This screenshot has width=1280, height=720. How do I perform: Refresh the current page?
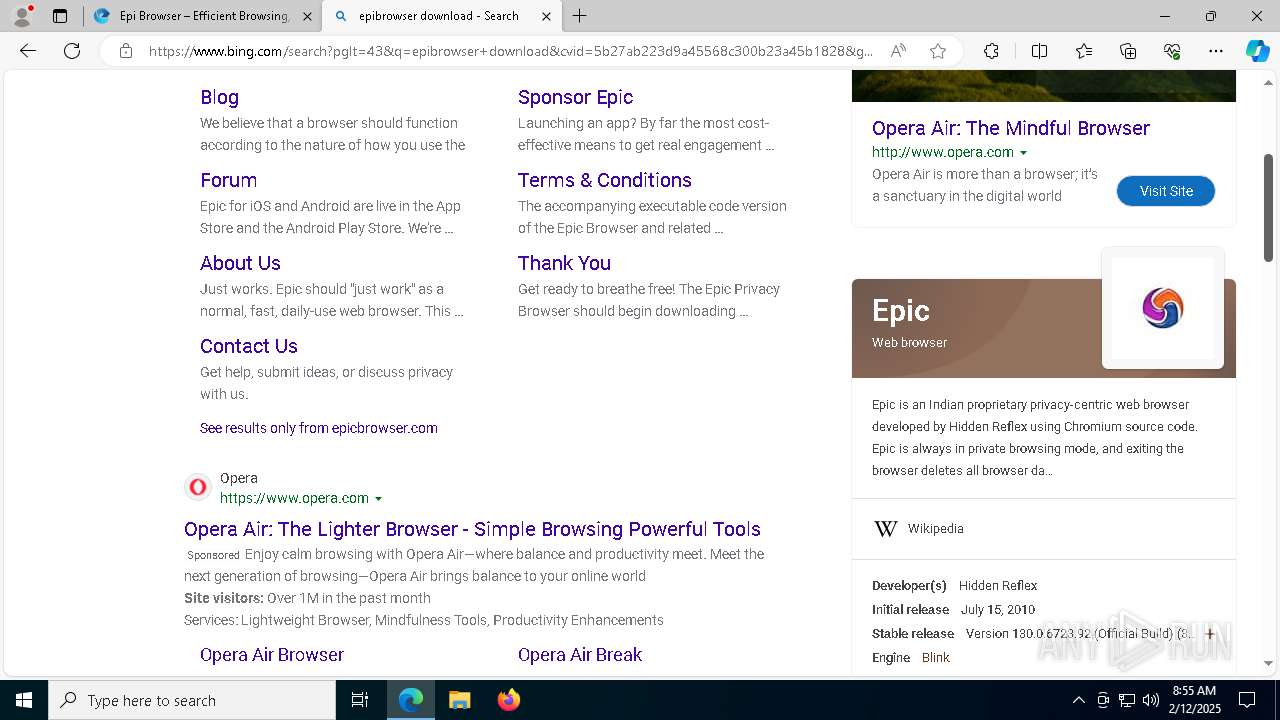click(72, 51)
